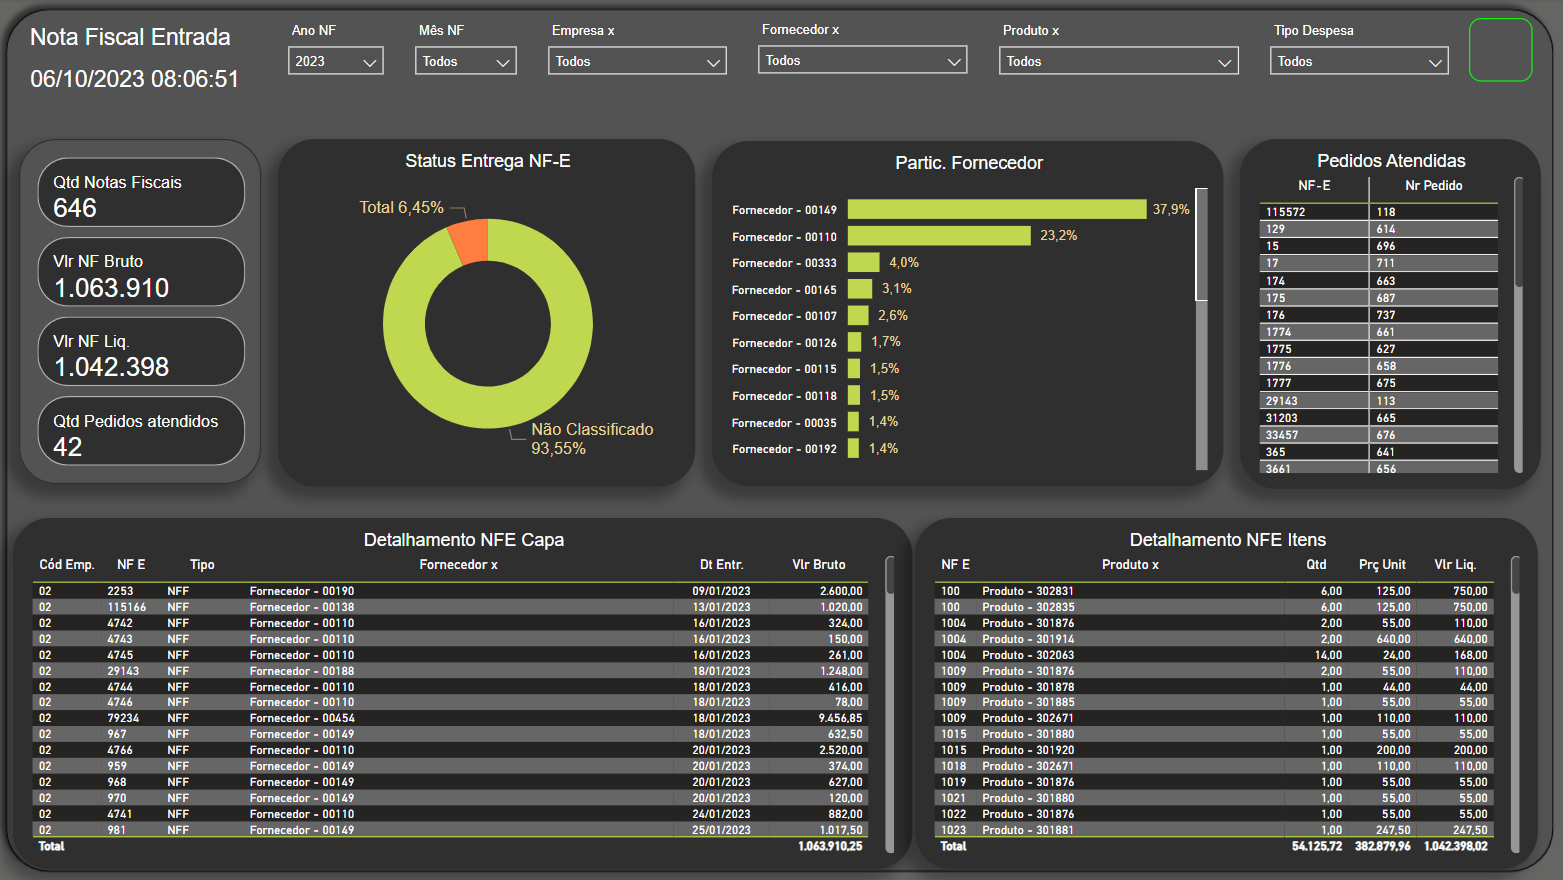Open the Fornecedor x filter dropdown
1563x880 pixels.
(x=862, y=60)
